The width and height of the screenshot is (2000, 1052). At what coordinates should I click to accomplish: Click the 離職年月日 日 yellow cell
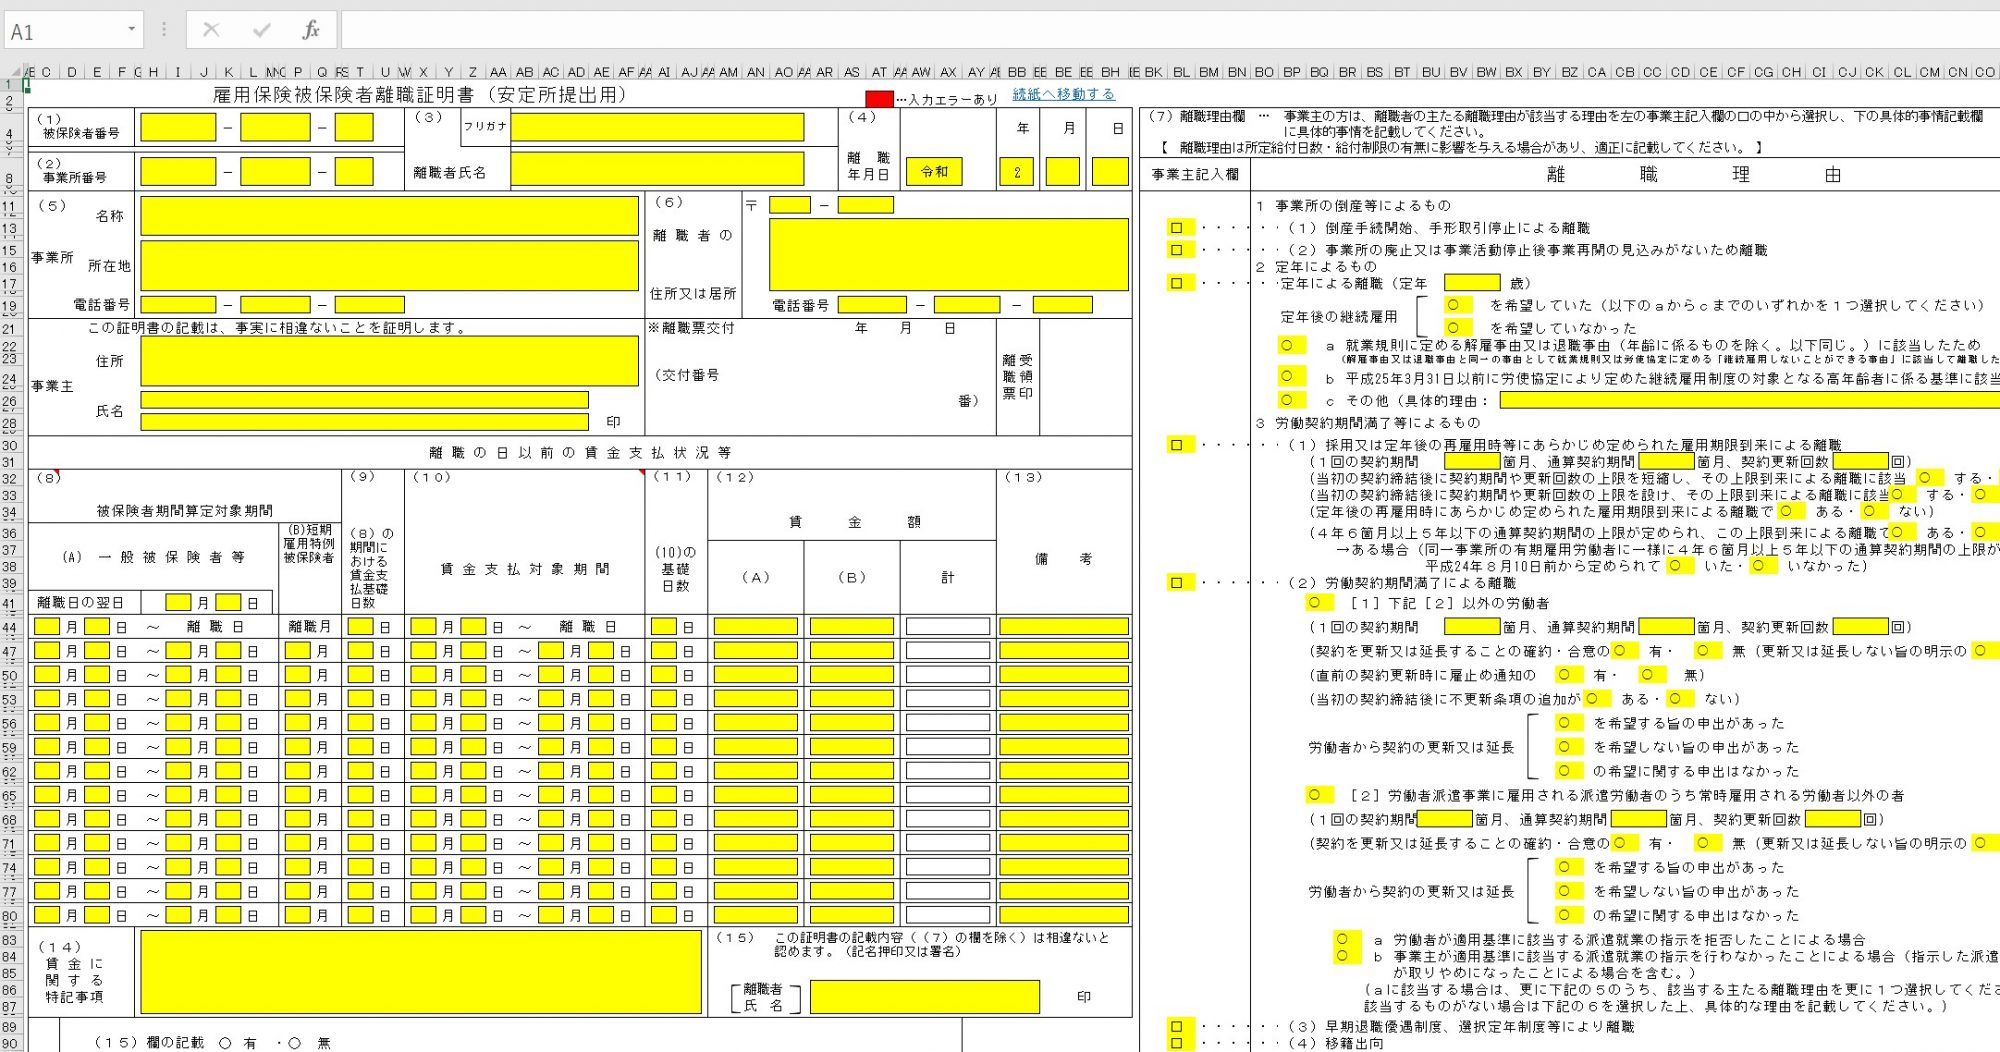[x=1110, y=172]
